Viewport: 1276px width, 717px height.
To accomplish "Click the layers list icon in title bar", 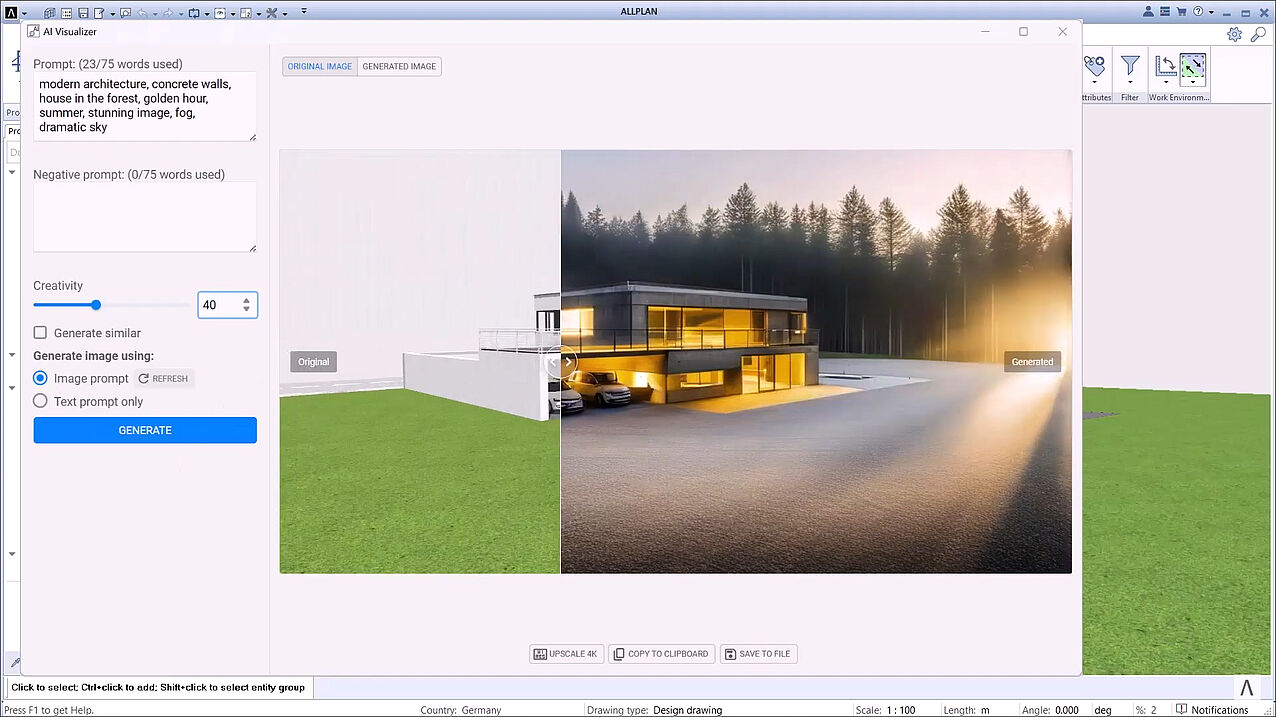I will (x=1164, y=12).
